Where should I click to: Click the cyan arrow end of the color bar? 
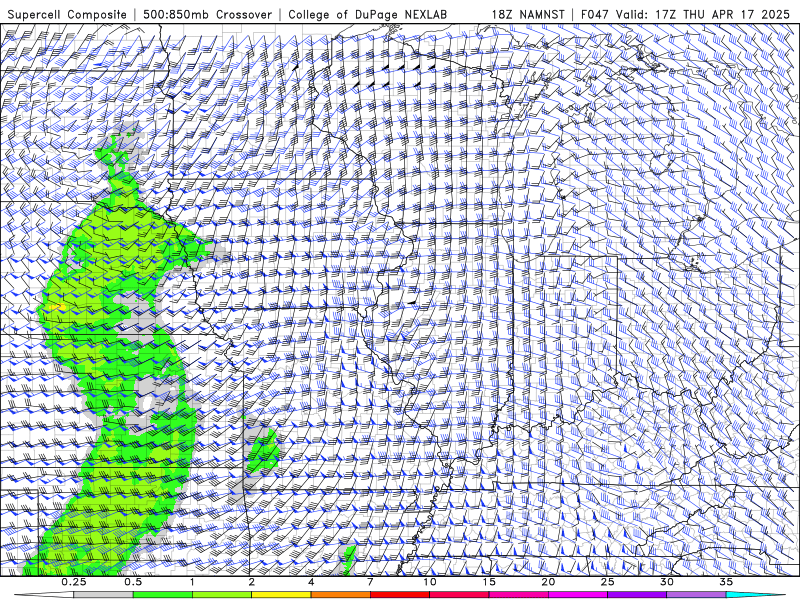(756, 595)
